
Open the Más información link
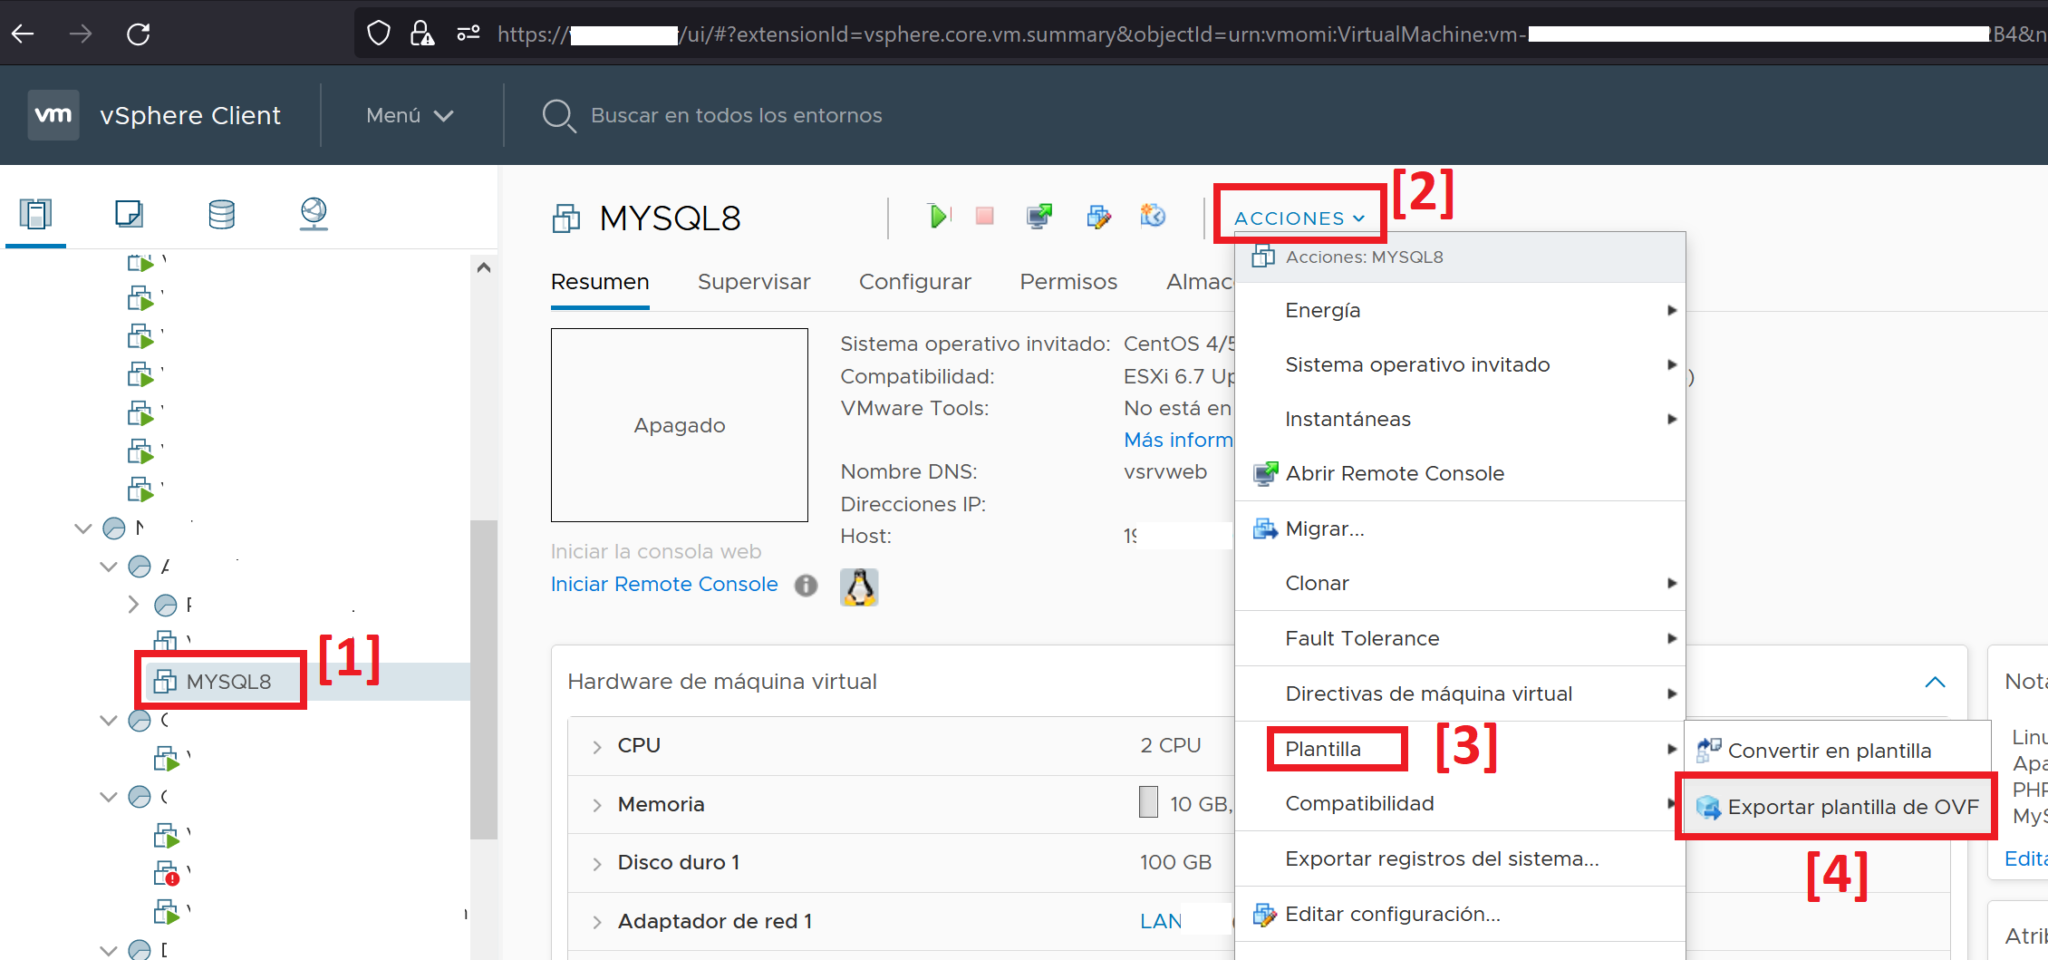point(1178,439)
